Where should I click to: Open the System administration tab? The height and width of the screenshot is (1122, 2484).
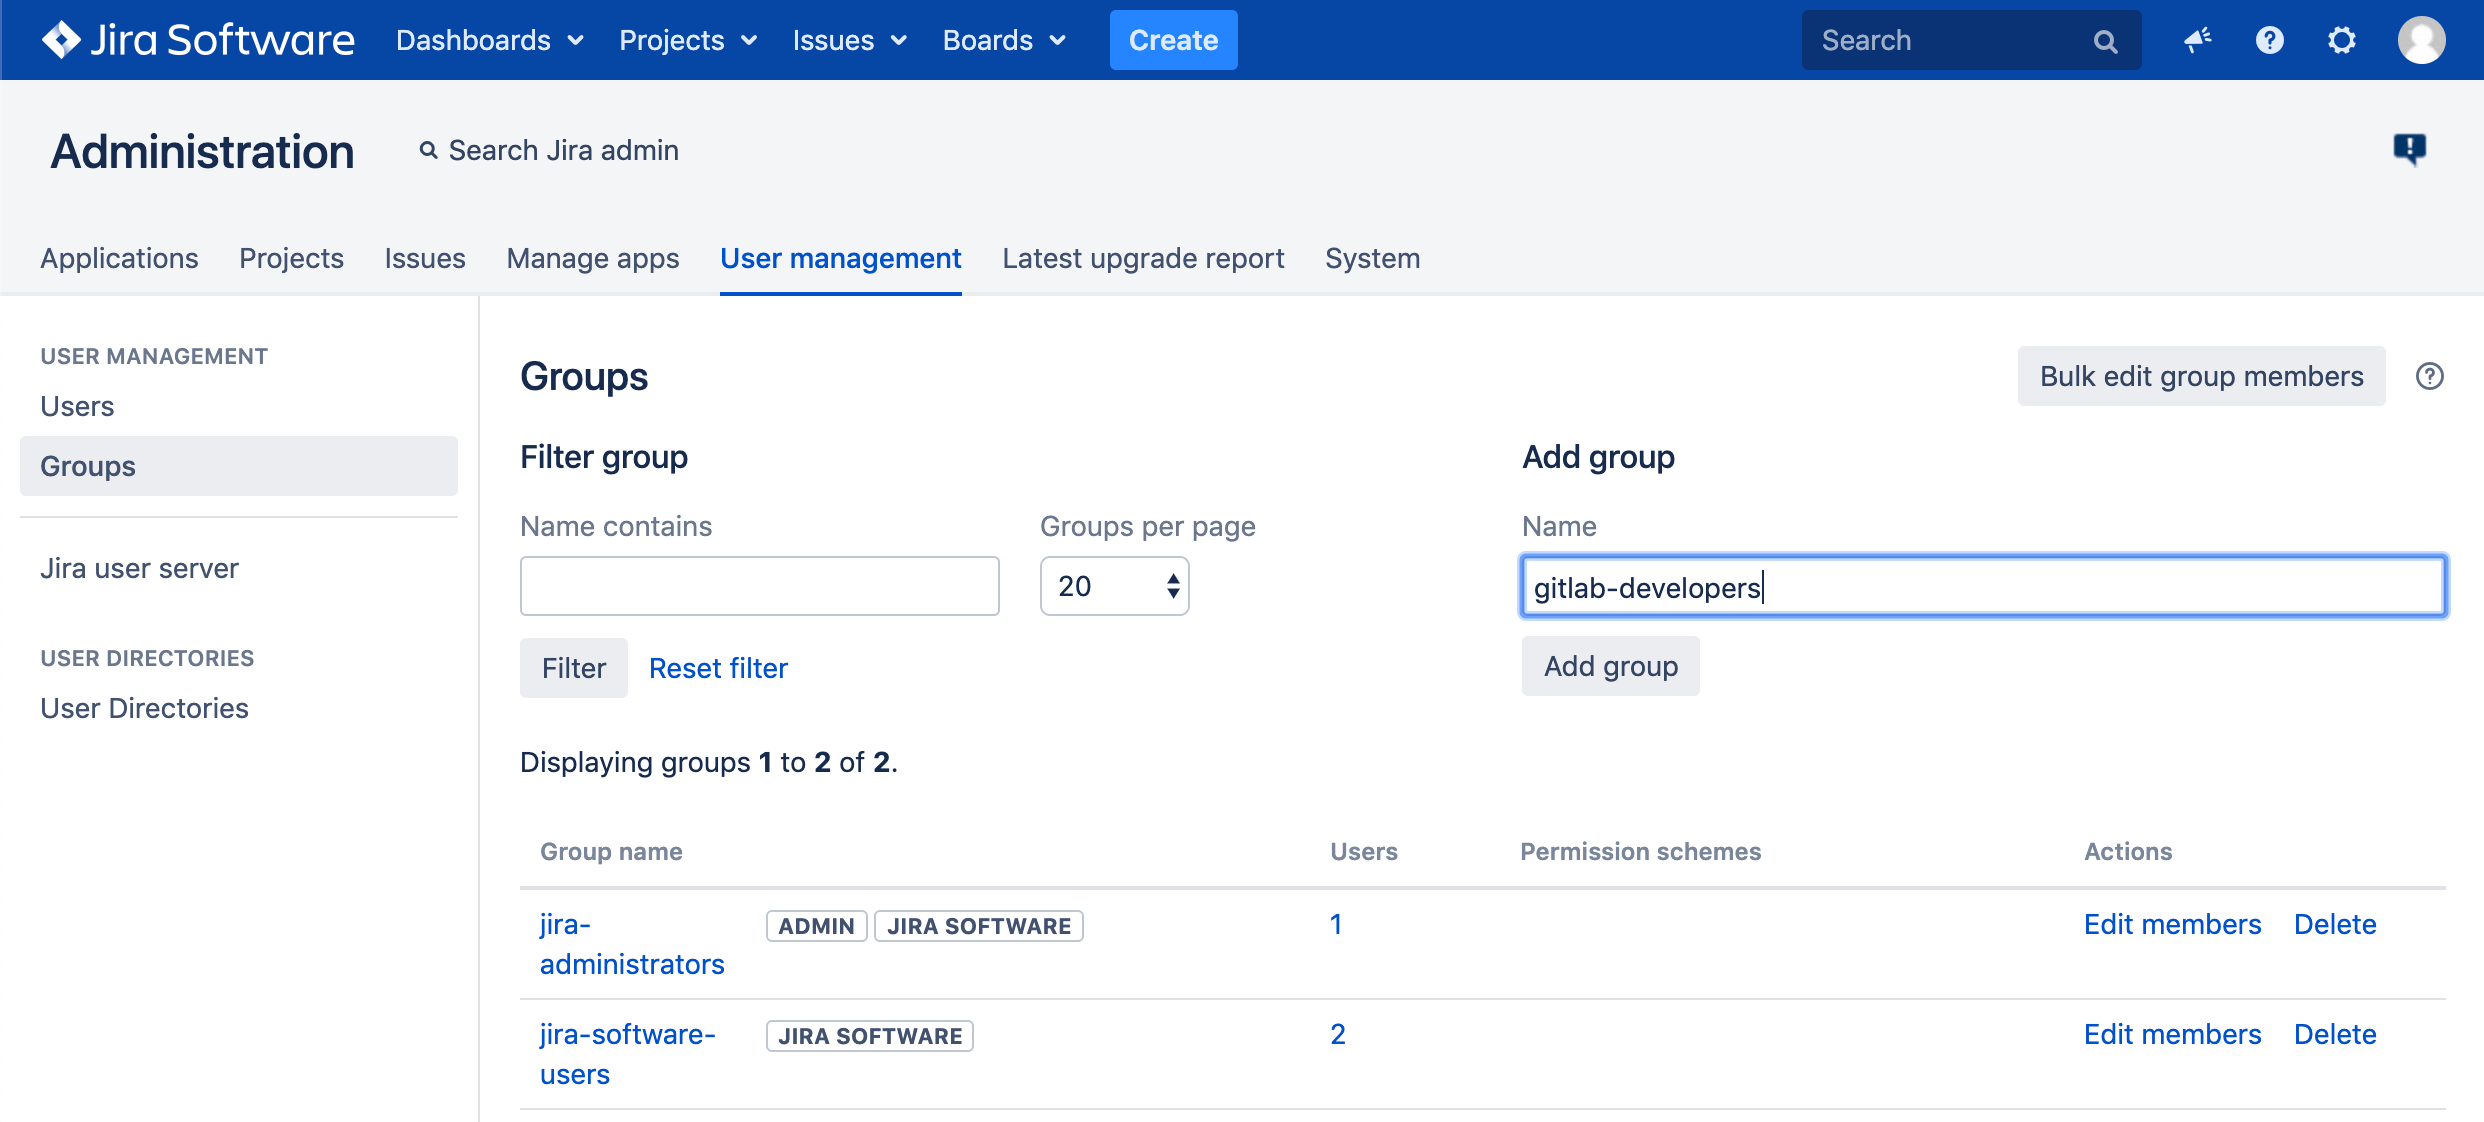pyautogui.click(x=1372, y=258)
